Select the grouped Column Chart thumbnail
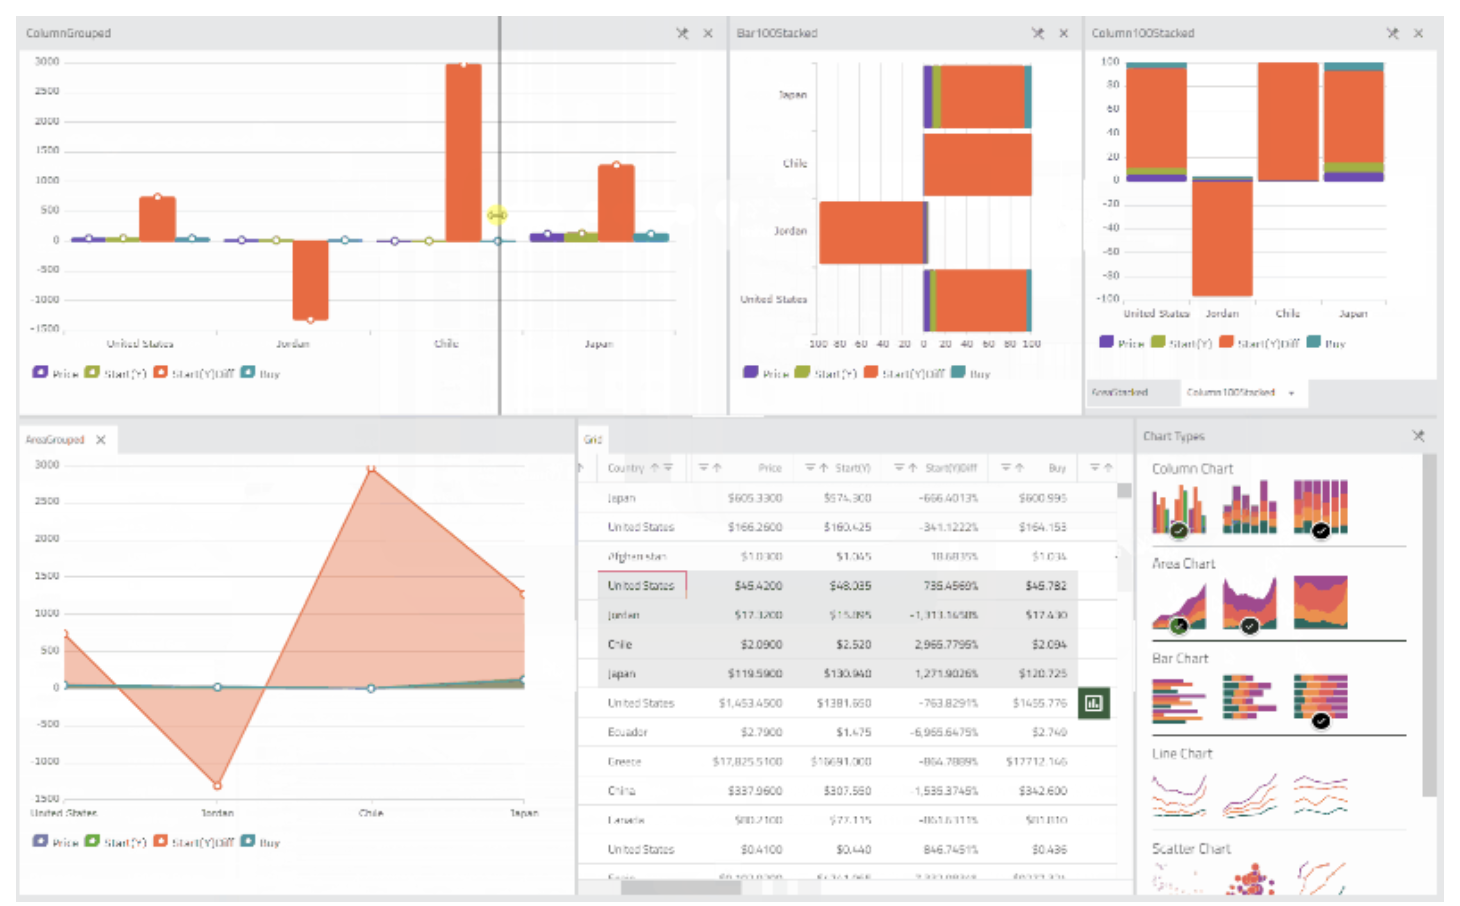The height and width of the screenshot is (906, 1460). pyautogui.click(x=1178, y=508)
